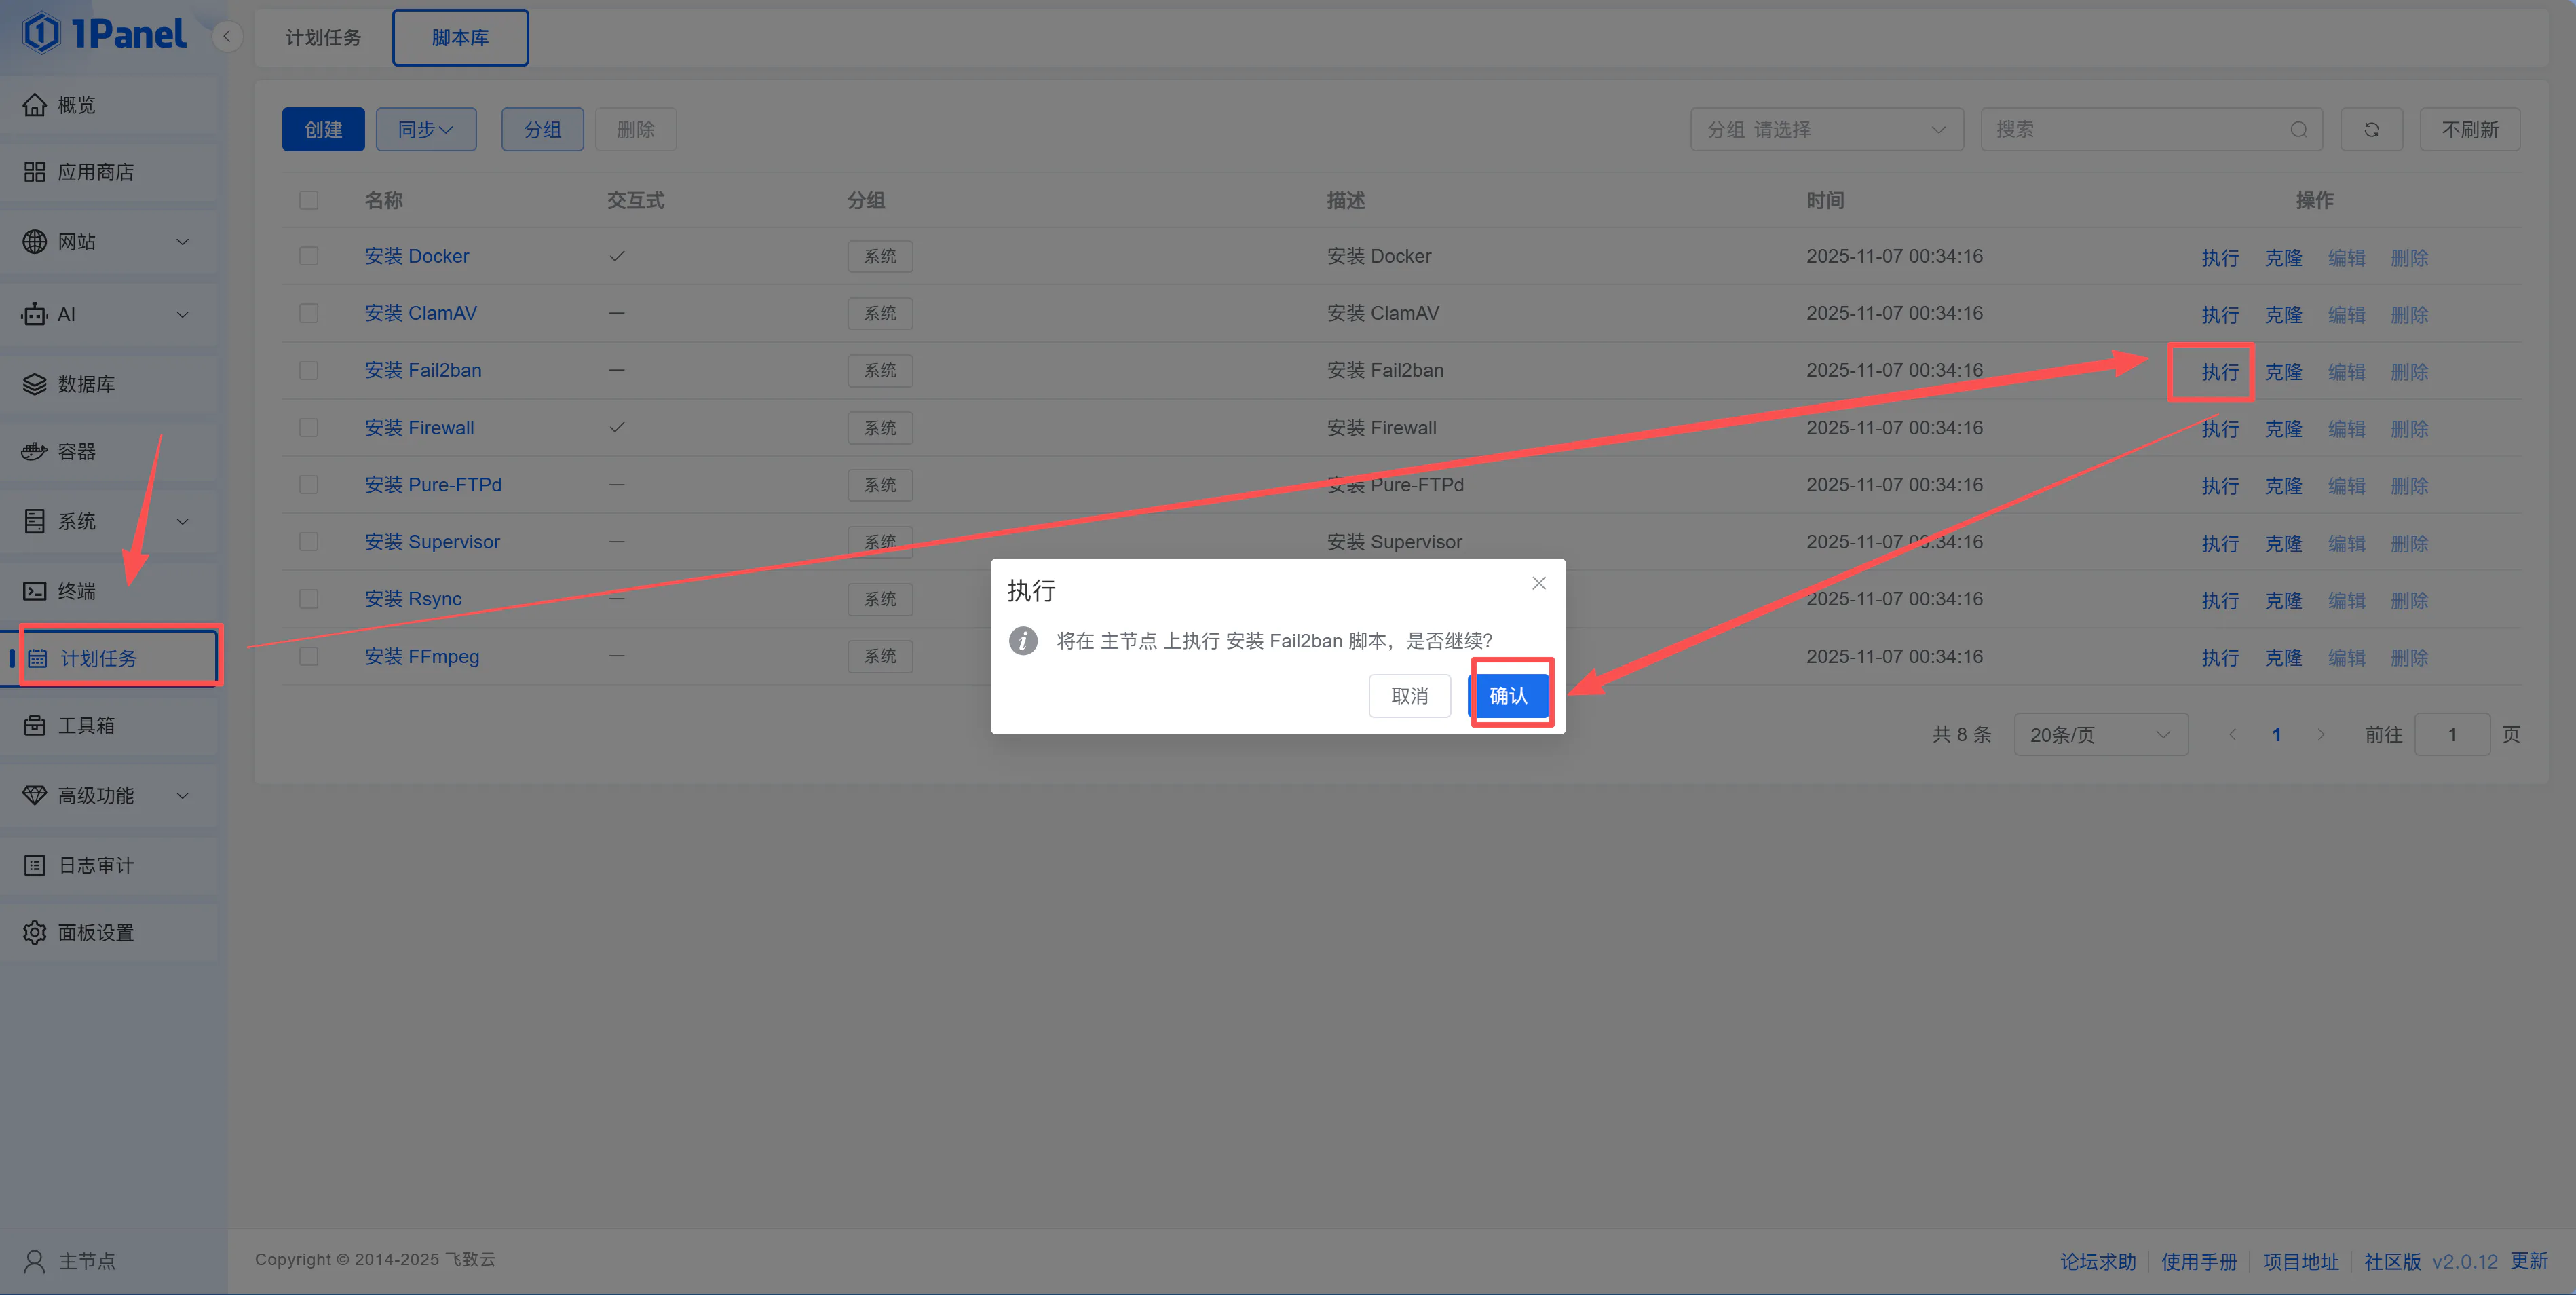
Task: Open 项目地址 footer link
Action: [x=2301, y=1262]
